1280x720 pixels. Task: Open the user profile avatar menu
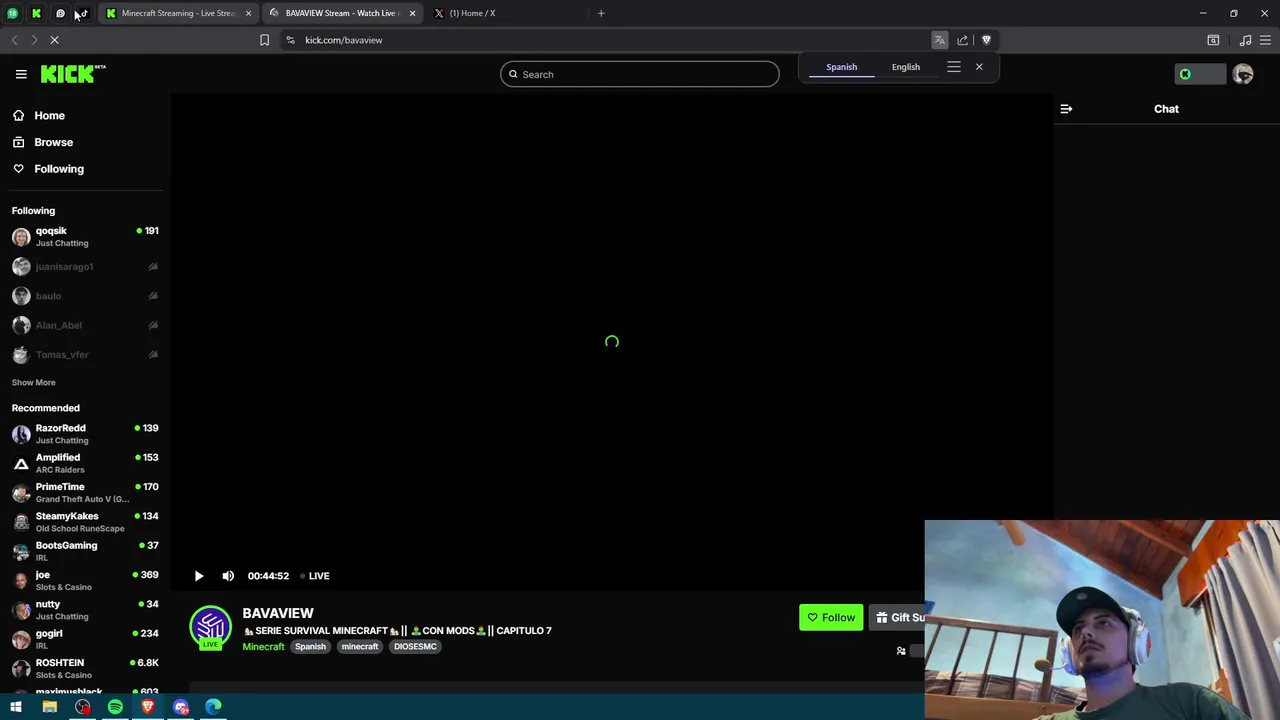click(x=1243, y=74)
